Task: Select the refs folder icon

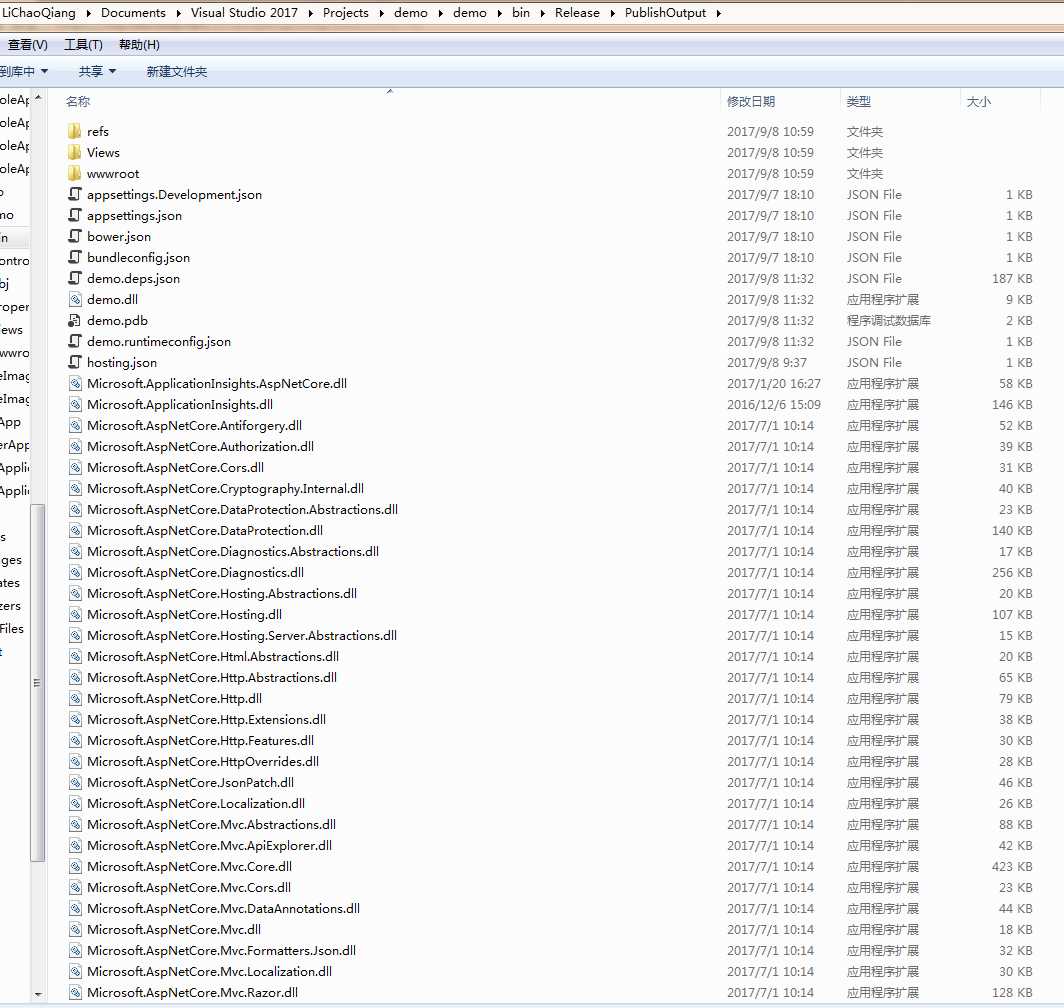Action: tap(75, 131)
